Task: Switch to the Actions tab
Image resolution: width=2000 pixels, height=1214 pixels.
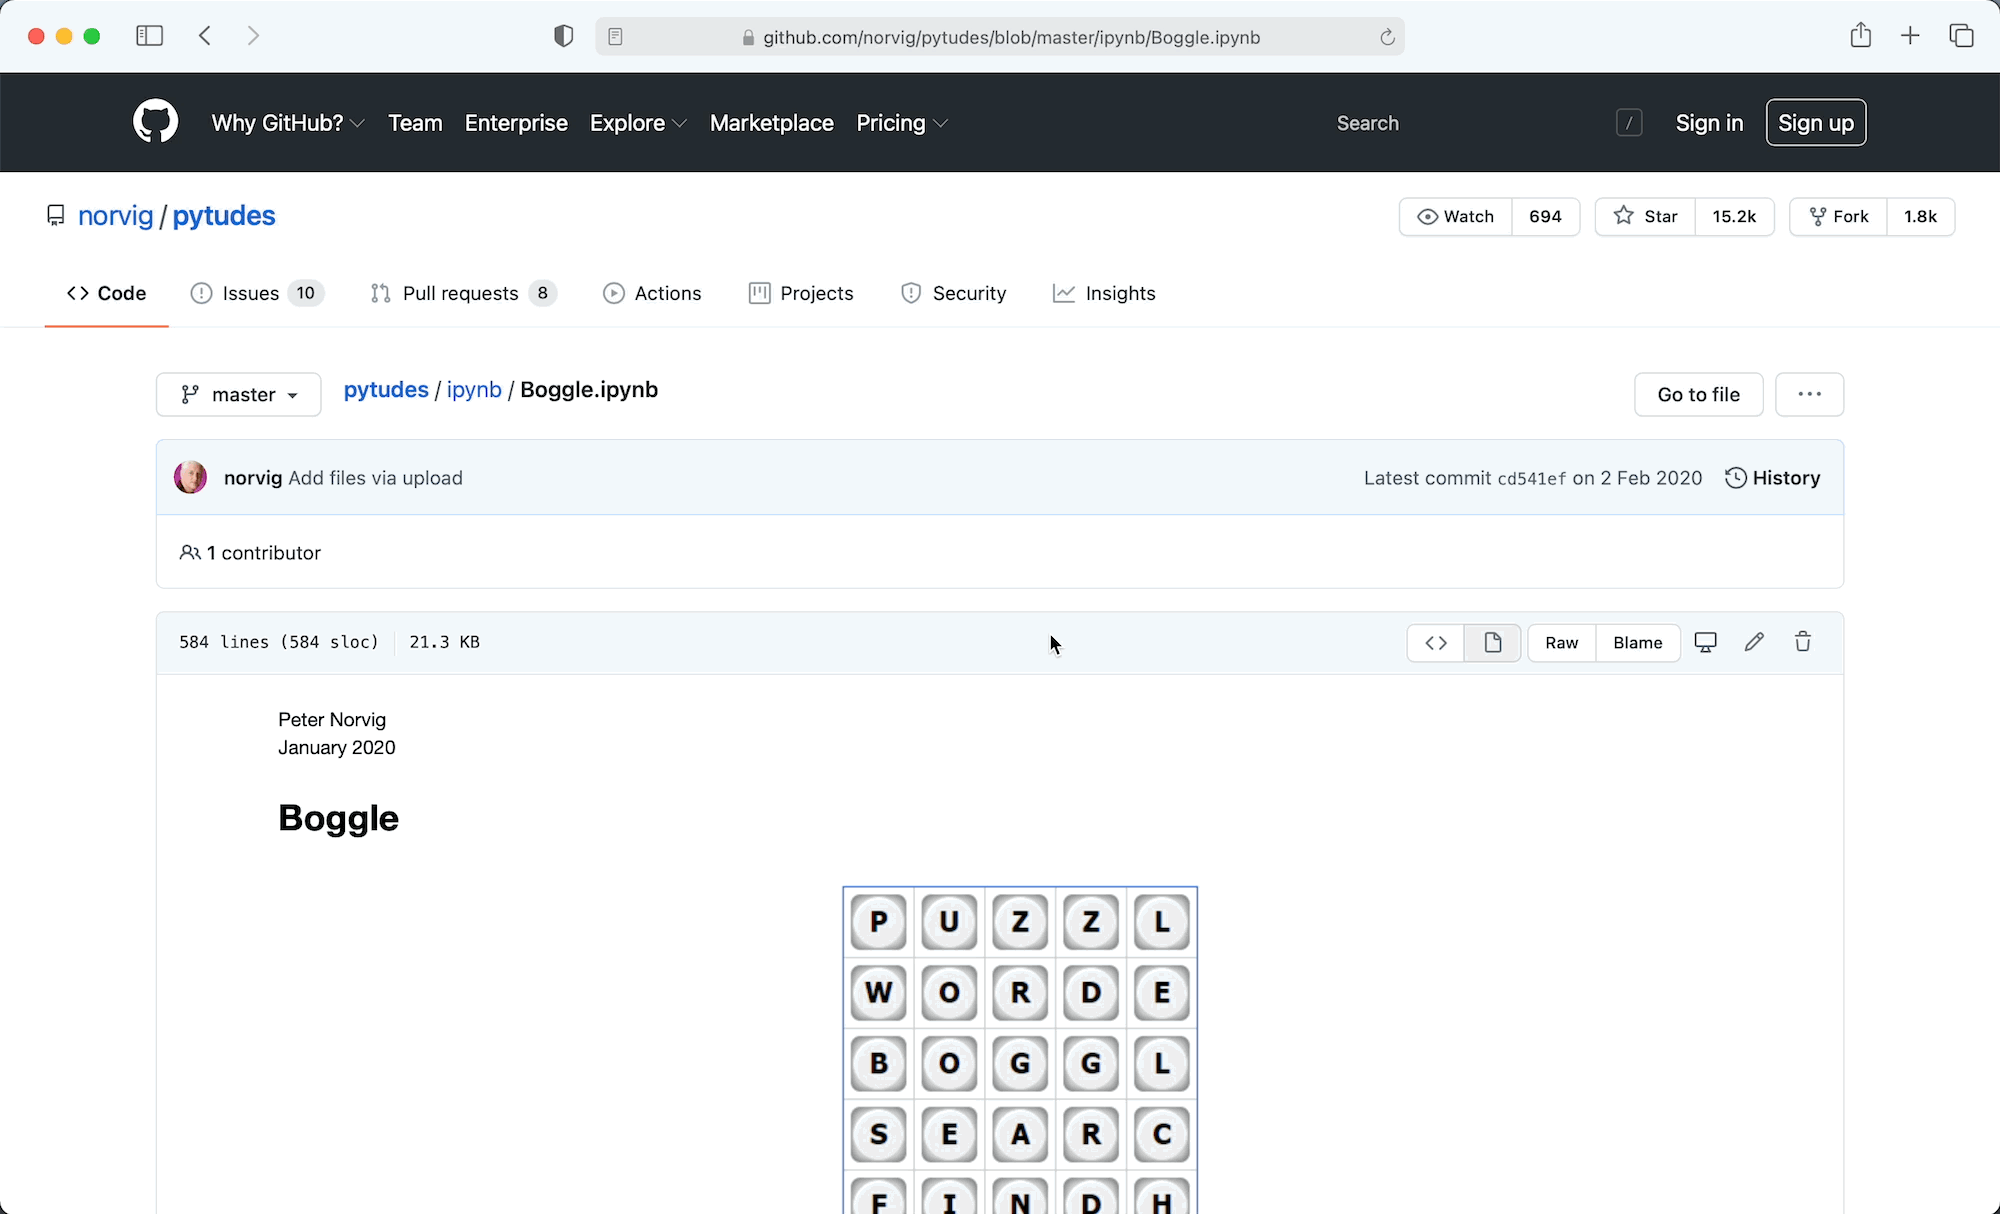Action: click(x=652, y=293)
